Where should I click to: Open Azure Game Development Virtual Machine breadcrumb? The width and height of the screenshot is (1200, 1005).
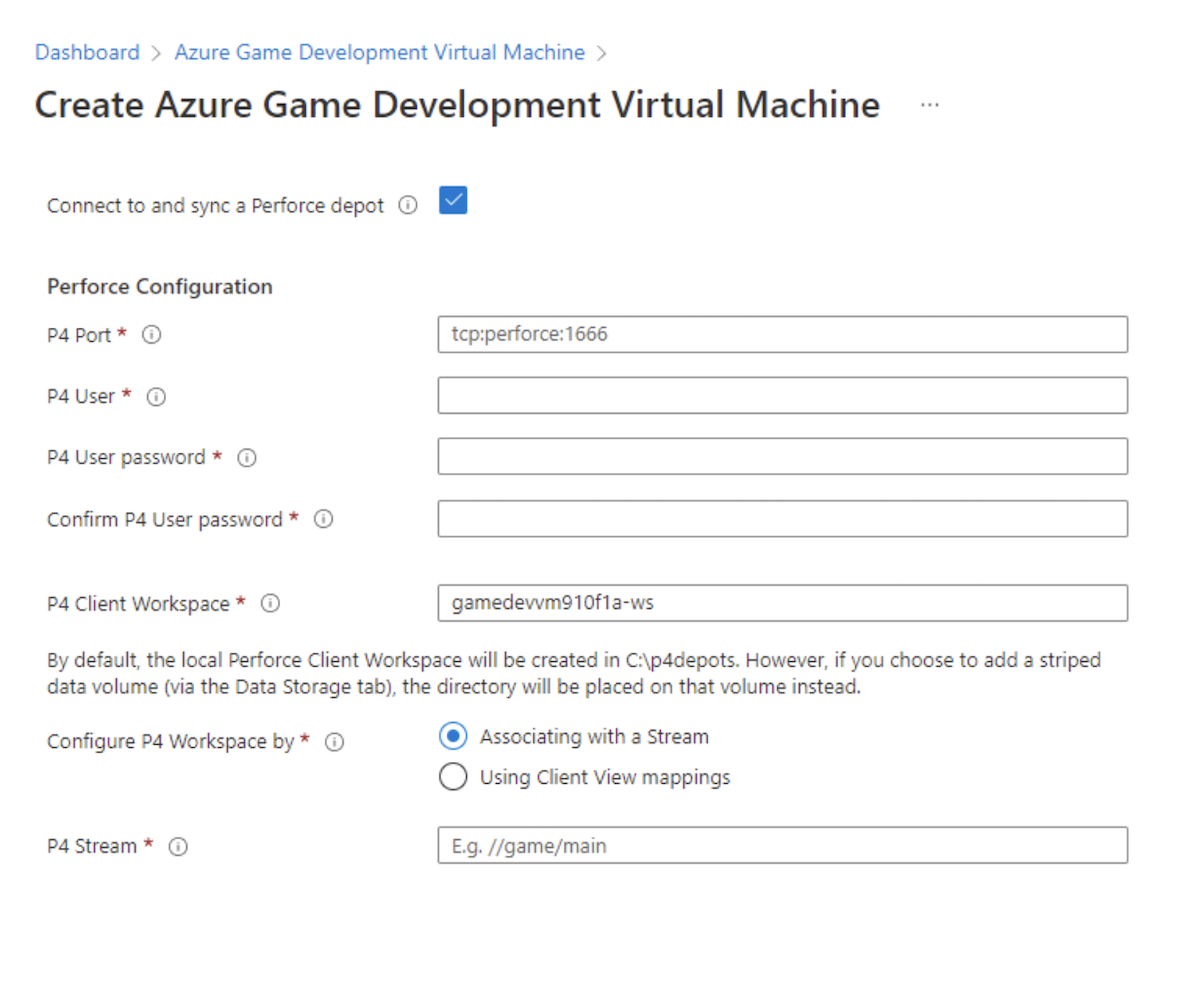380,52
